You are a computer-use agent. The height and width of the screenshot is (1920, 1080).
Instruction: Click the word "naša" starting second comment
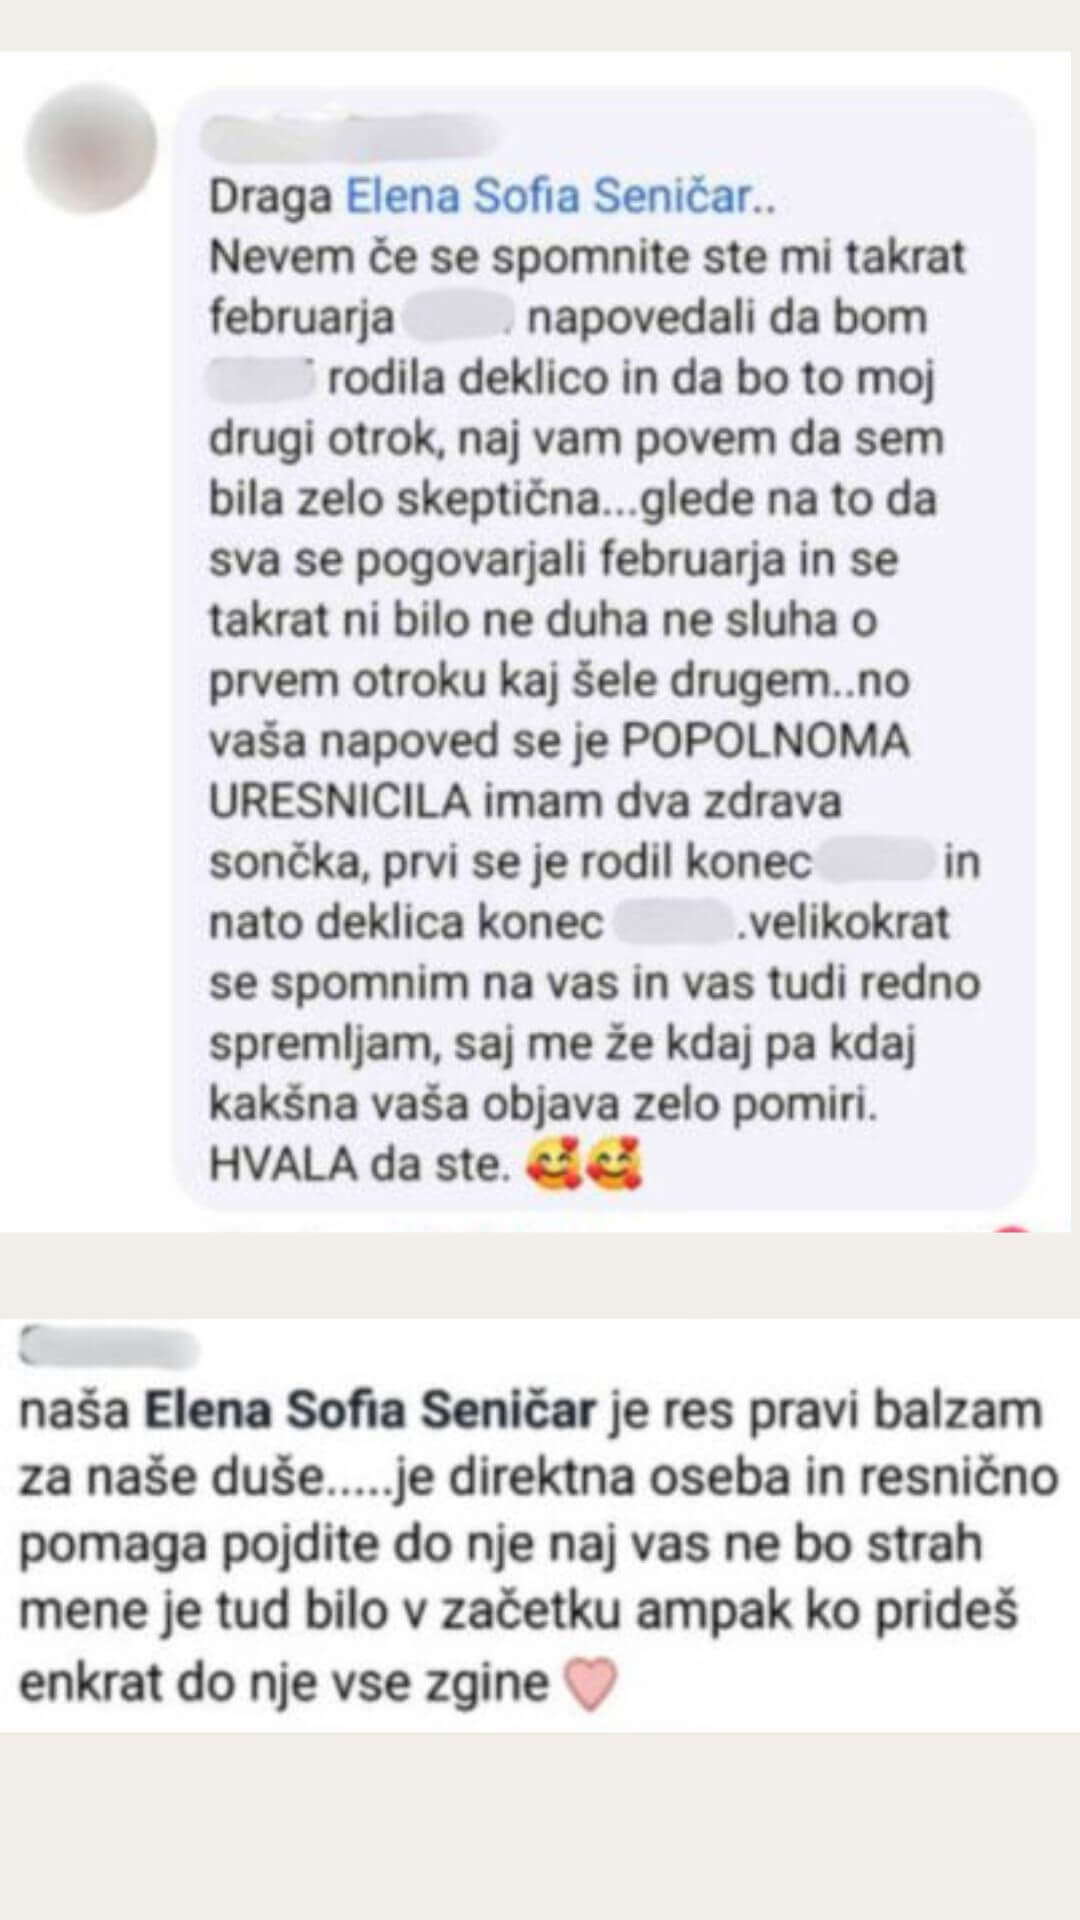tap(76, 1412)
